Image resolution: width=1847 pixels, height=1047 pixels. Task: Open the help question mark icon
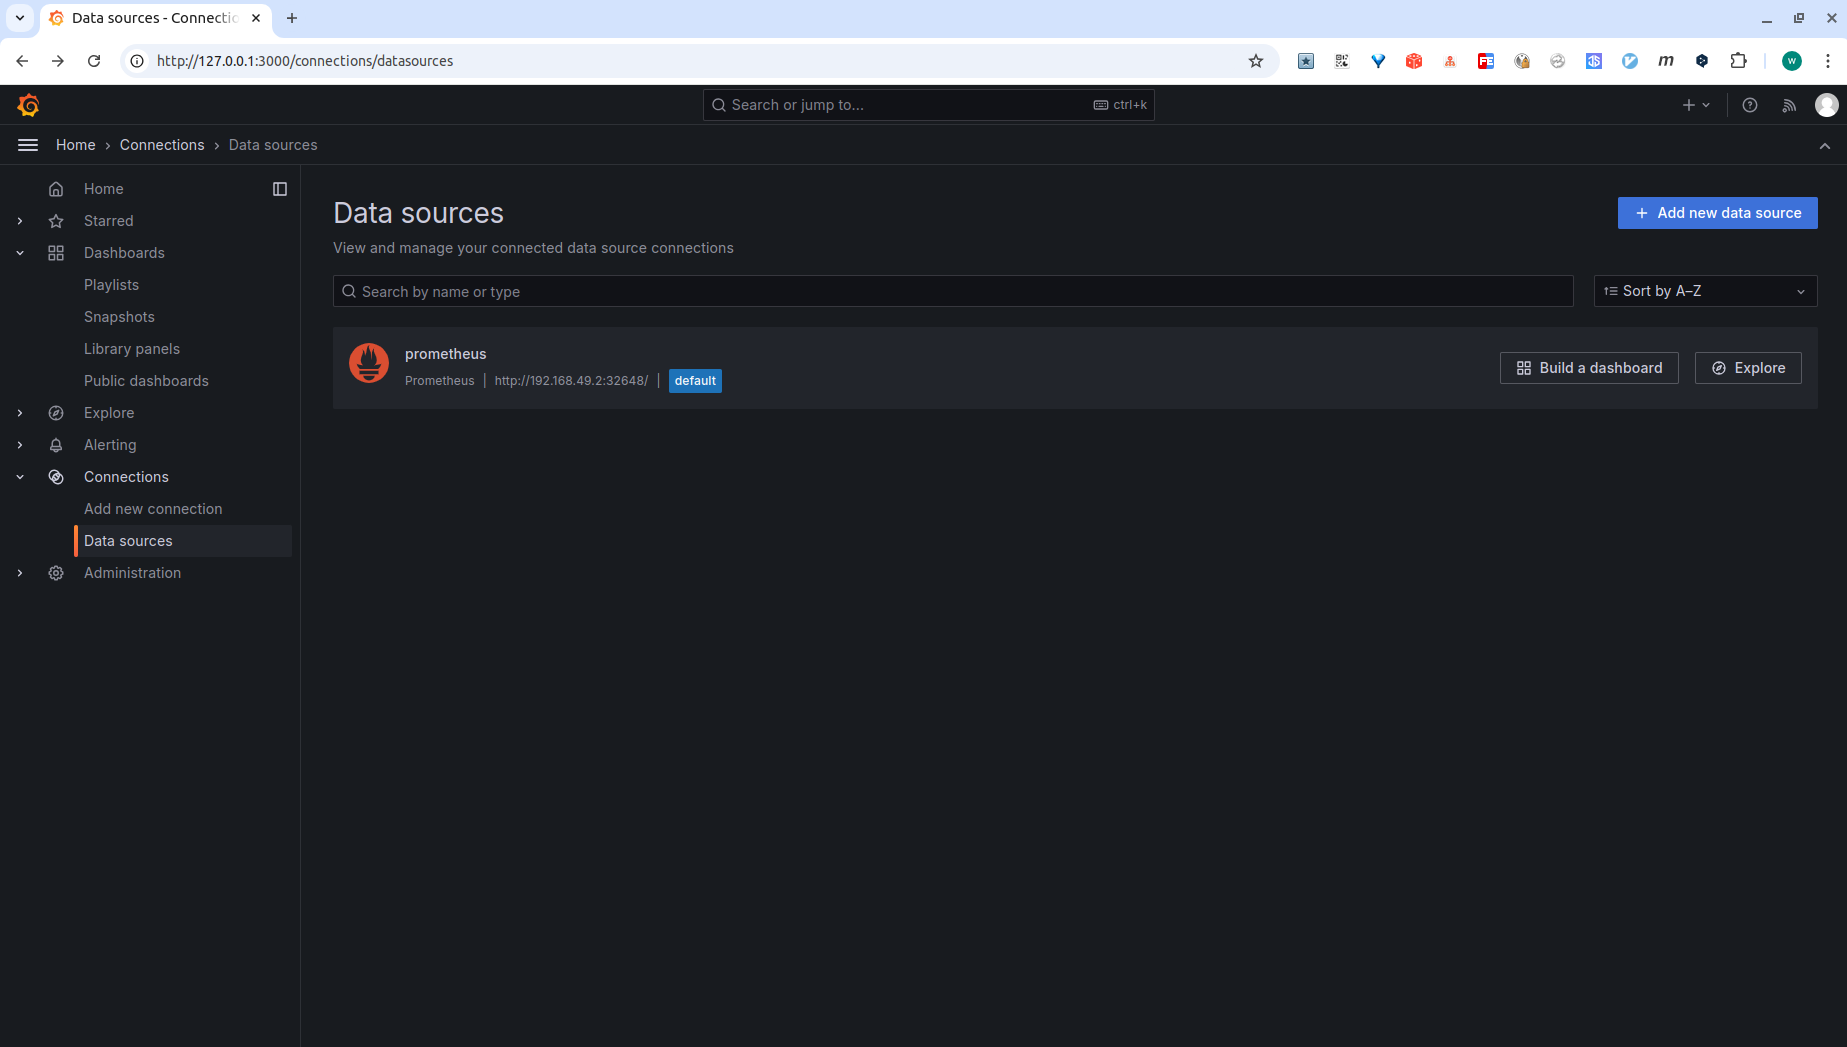coord(1750,105)
